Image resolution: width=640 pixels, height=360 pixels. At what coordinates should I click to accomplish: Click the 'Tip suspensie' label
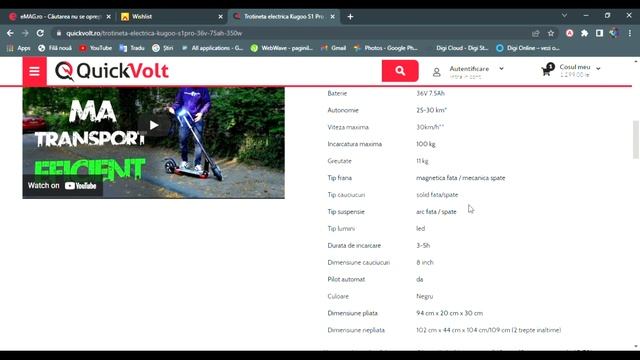tap(346, 212)
